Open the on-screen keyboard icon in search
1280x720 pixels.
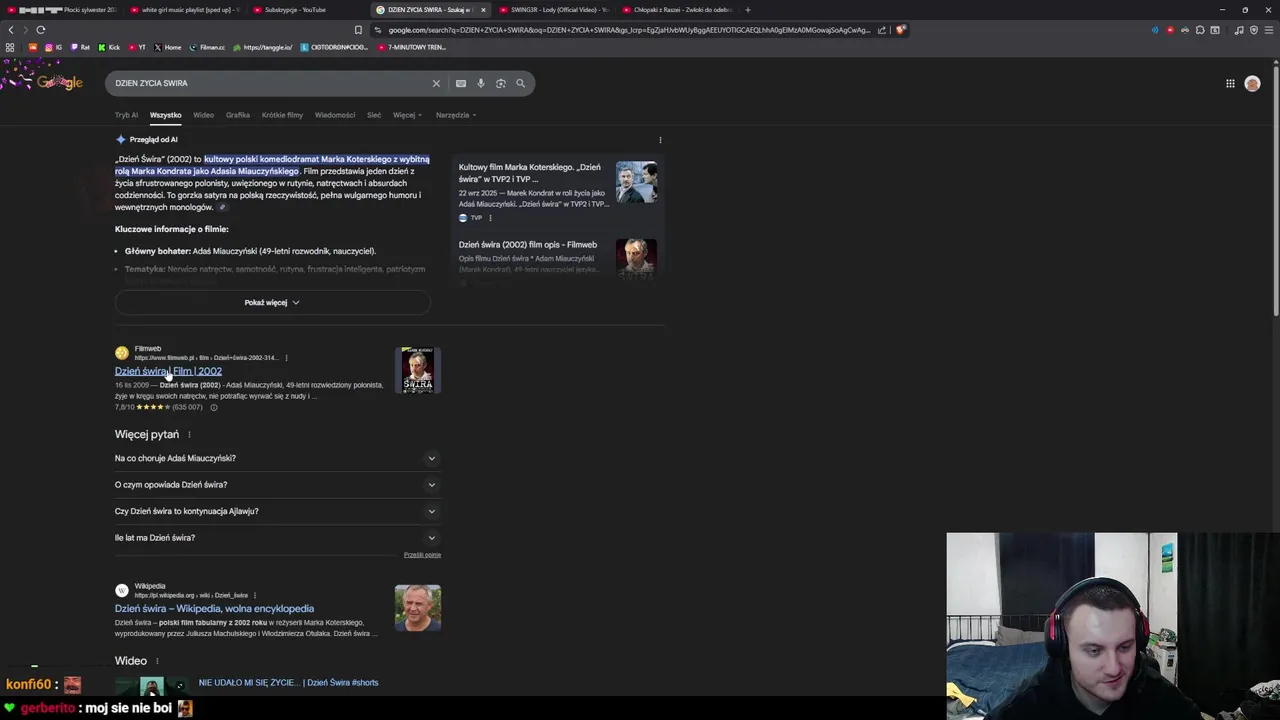[461, 84]
